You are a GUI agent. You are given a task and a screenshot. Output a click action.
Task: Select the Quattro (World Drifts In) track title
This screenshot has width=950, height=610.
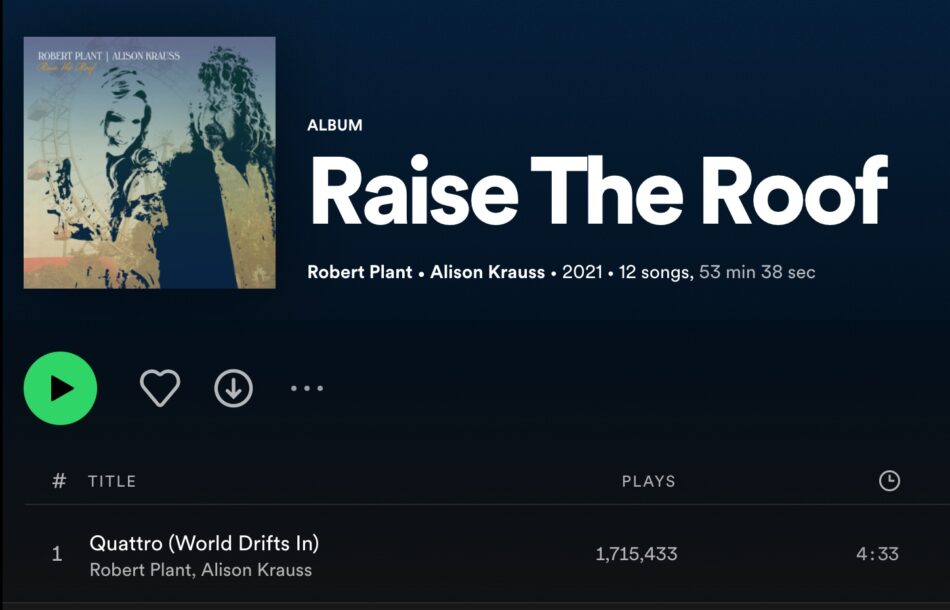tap(204, 543)
